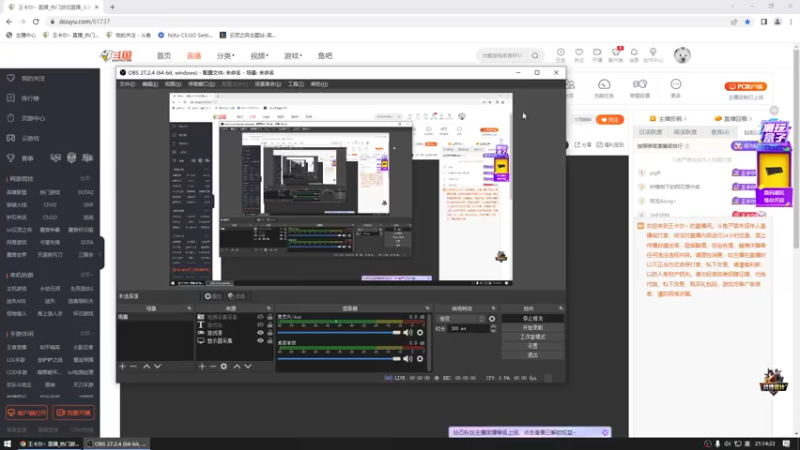The height and width of the screenshot is (450, 800).
Task: Add a new source in OBS Sources panel
Action: pos(202,366)
